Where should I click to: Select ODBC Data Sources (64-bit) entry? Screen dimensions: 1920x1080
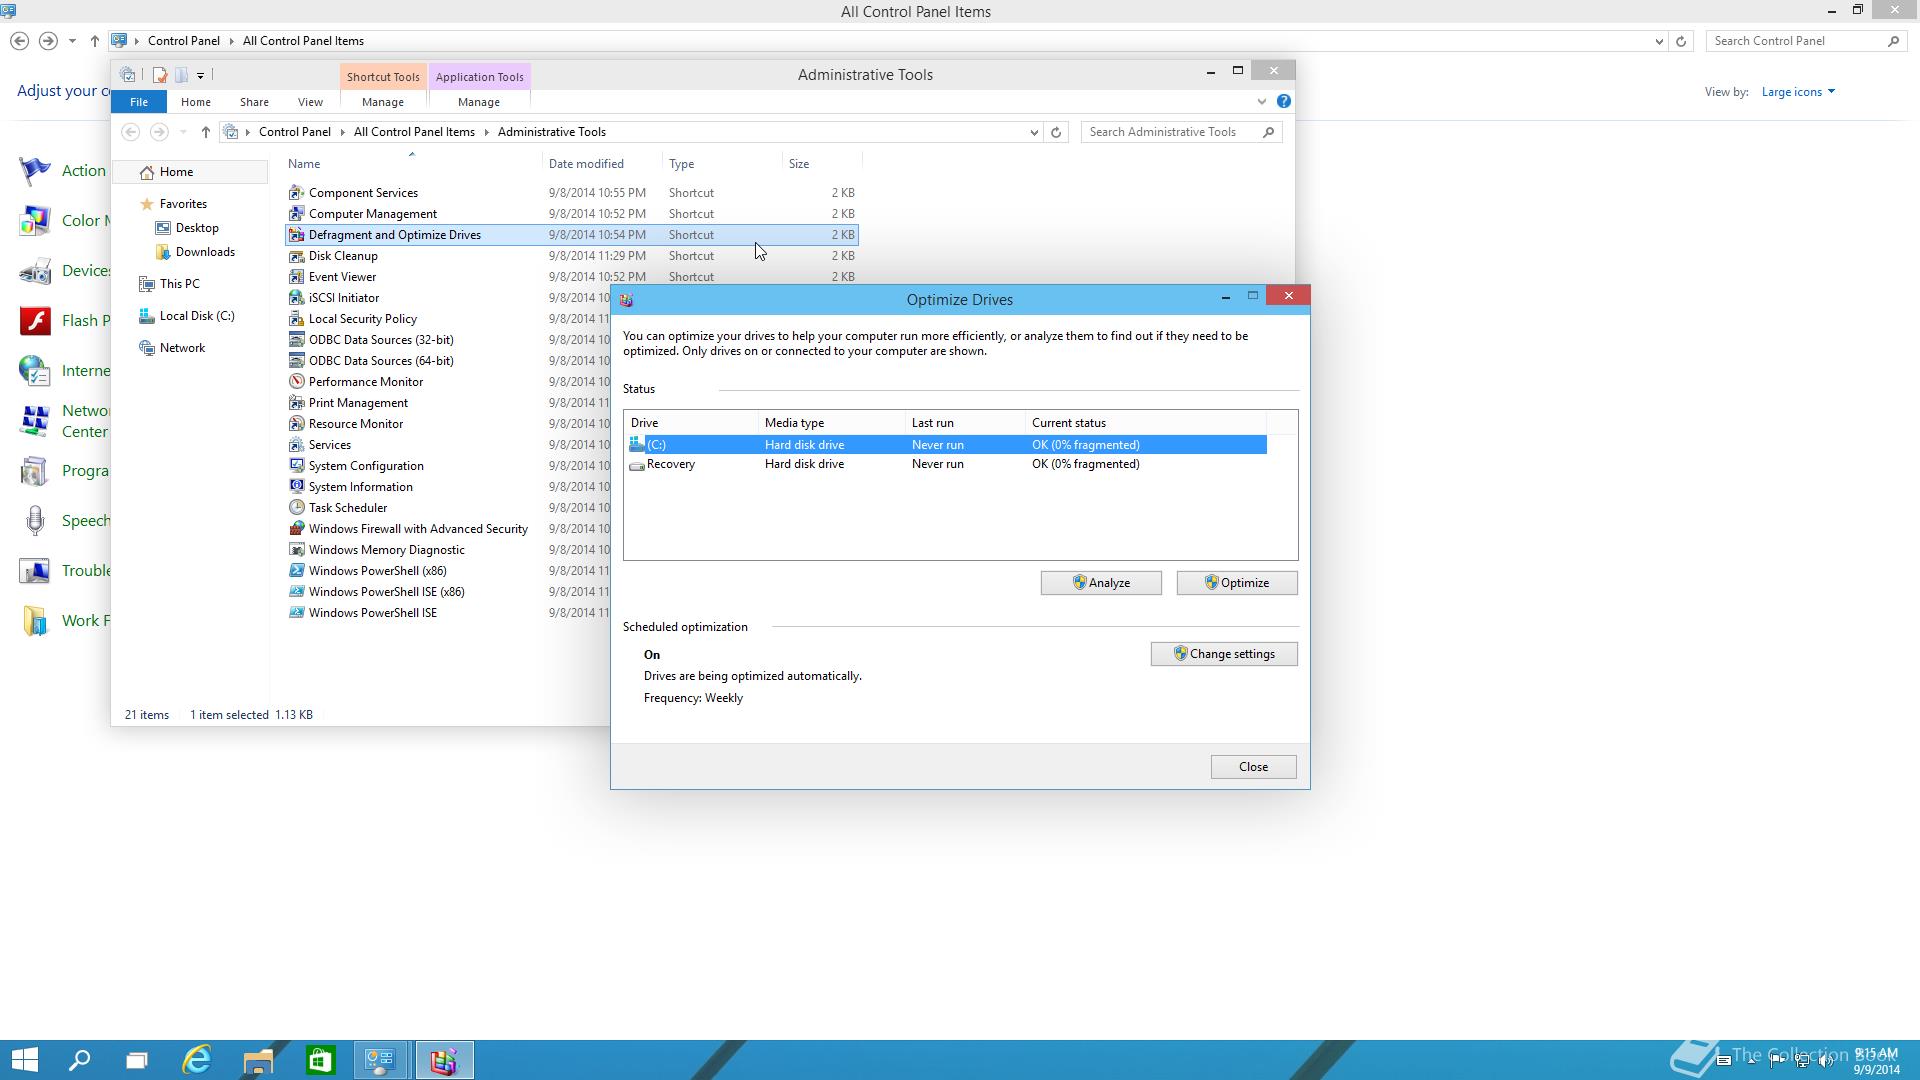[x=381, y=361]
